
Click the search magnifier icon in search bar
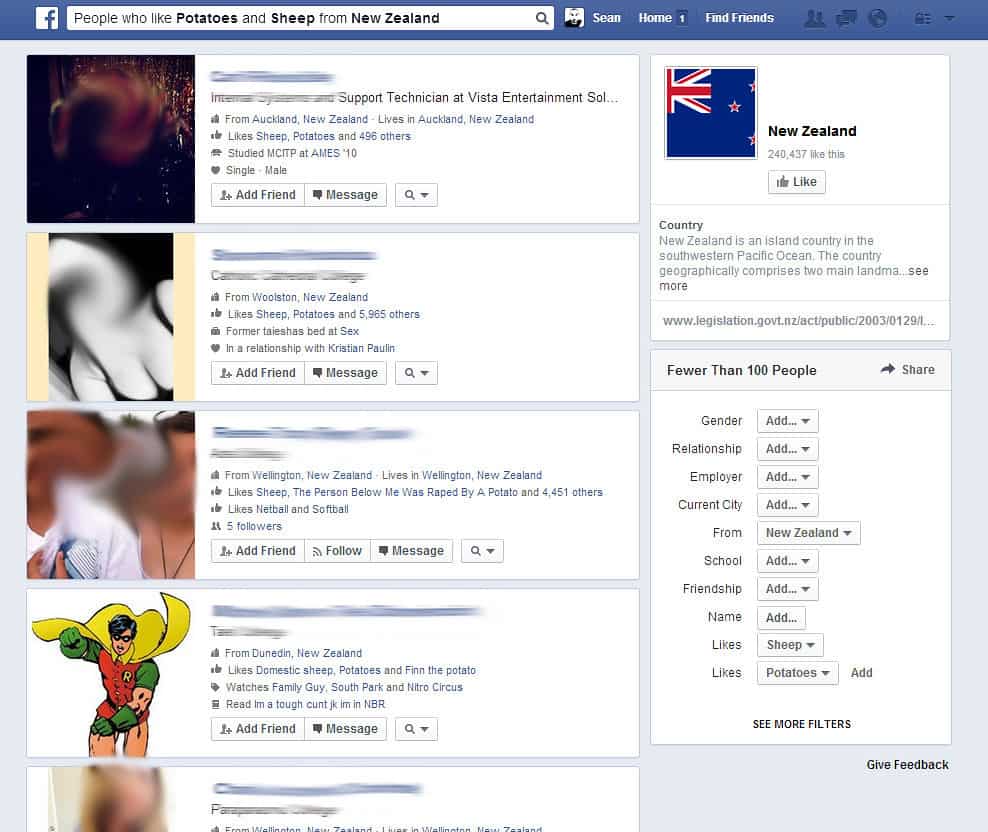(541, 18)
